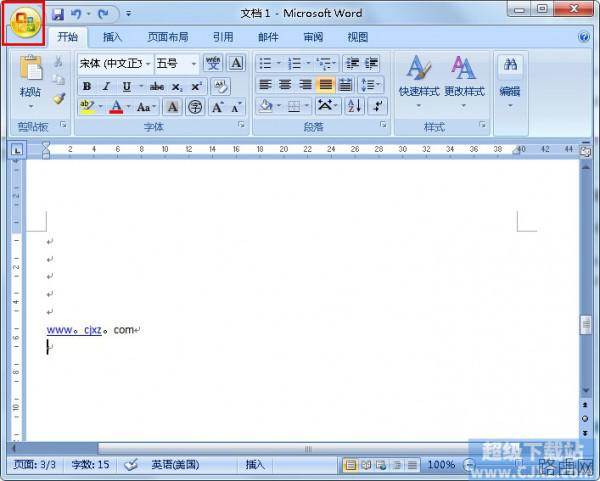Shrink the font size
The image size is (600, 481).
tap(236, 108)
